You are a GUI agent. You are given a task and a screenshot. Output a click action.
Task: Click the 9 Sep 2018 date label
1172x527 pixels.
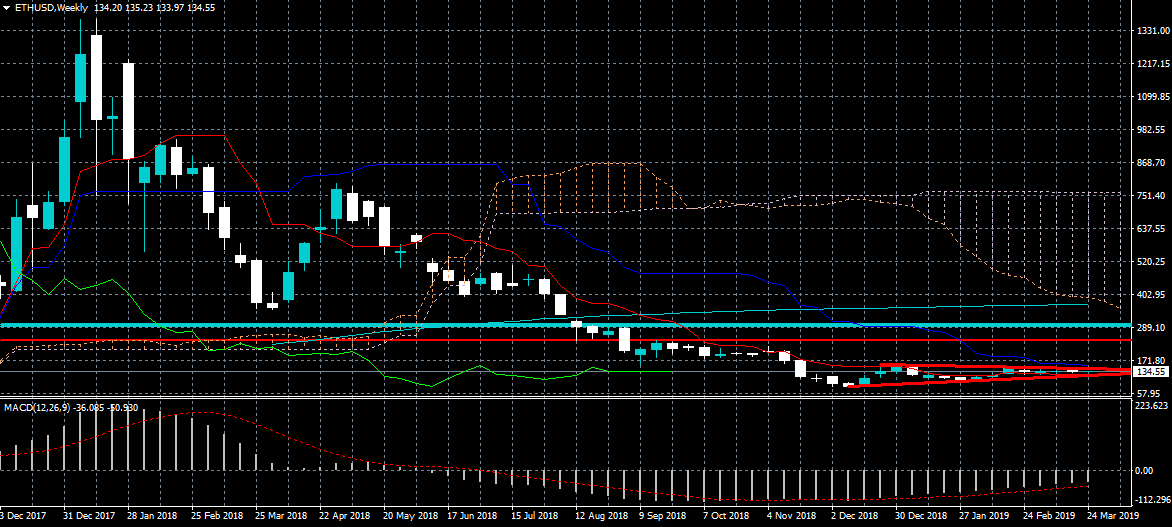pyautogui.click(x=664, y=516)
